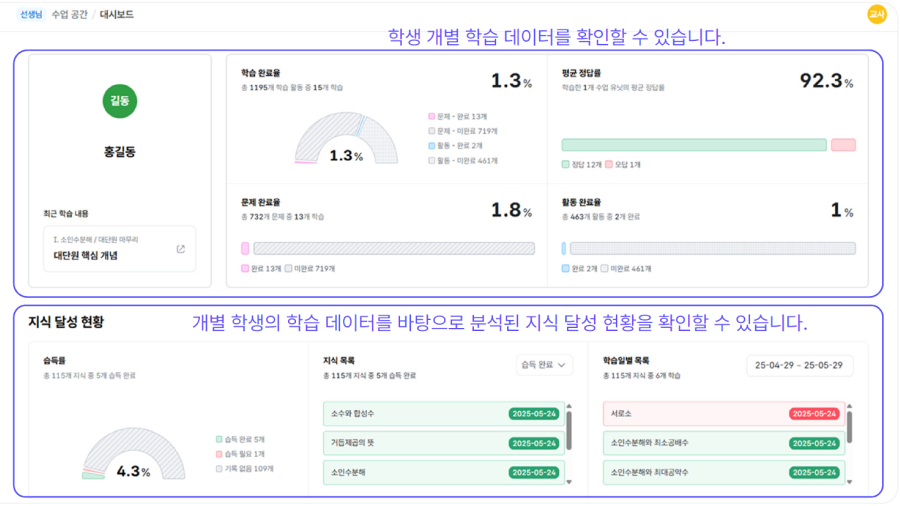Click the green 정답 12개 legend marker
Screen dimensions: 900x506
[x=566, y=164]
